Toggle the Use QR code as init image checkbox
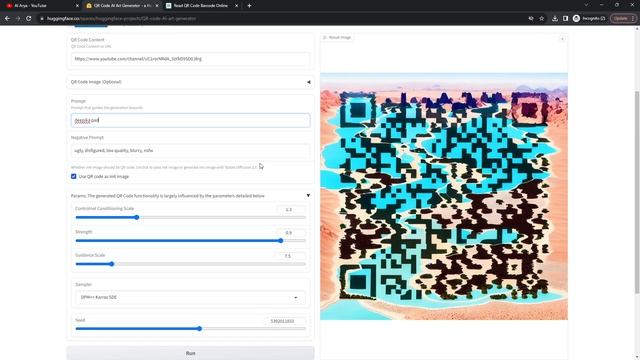This screenshot has width=640, height=360. [x=73, y=176]
